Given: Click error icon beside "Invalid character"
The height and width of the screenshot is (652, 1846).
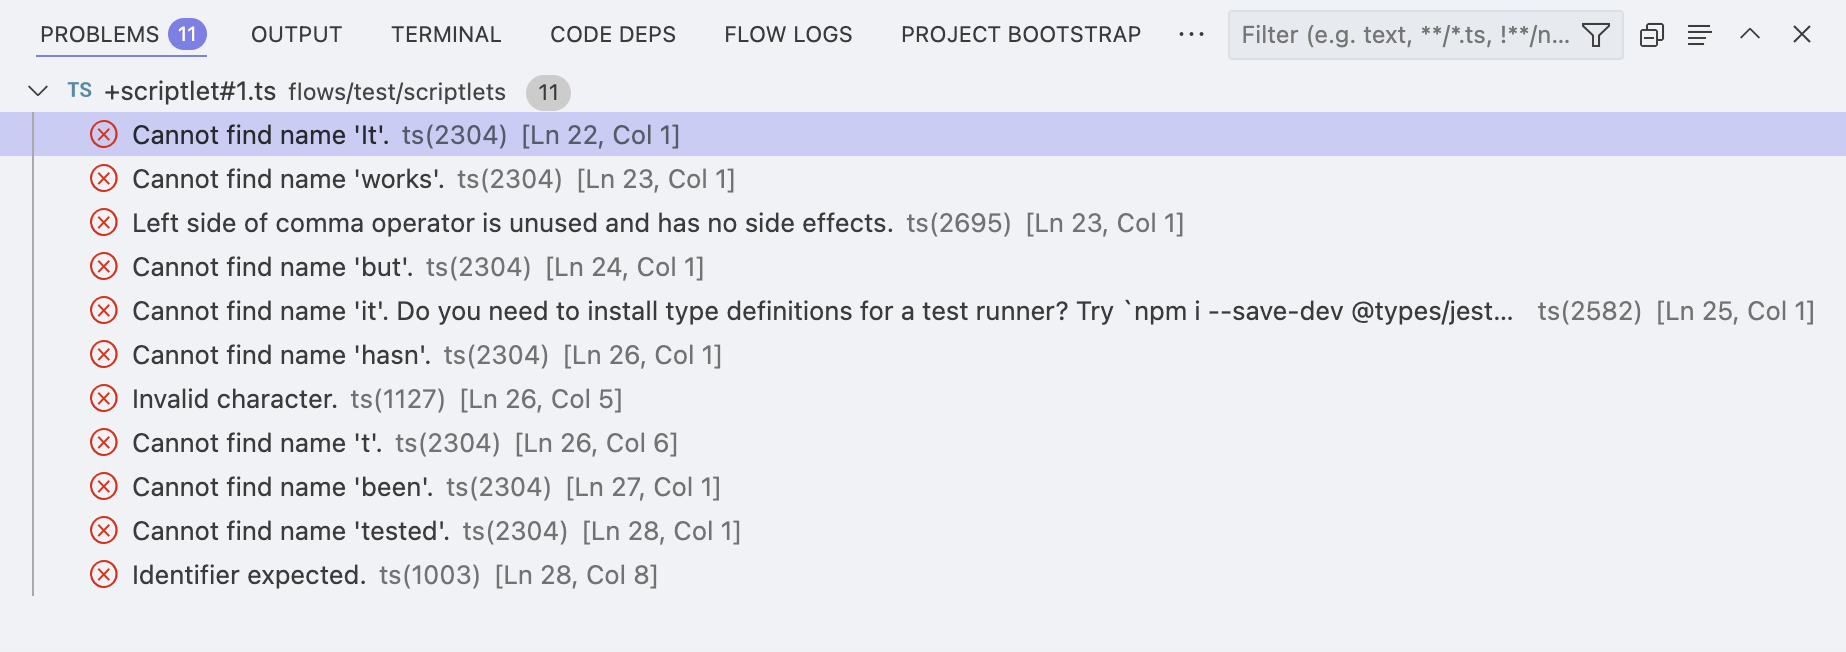Looking at the screenshot, I should point(104,399).
